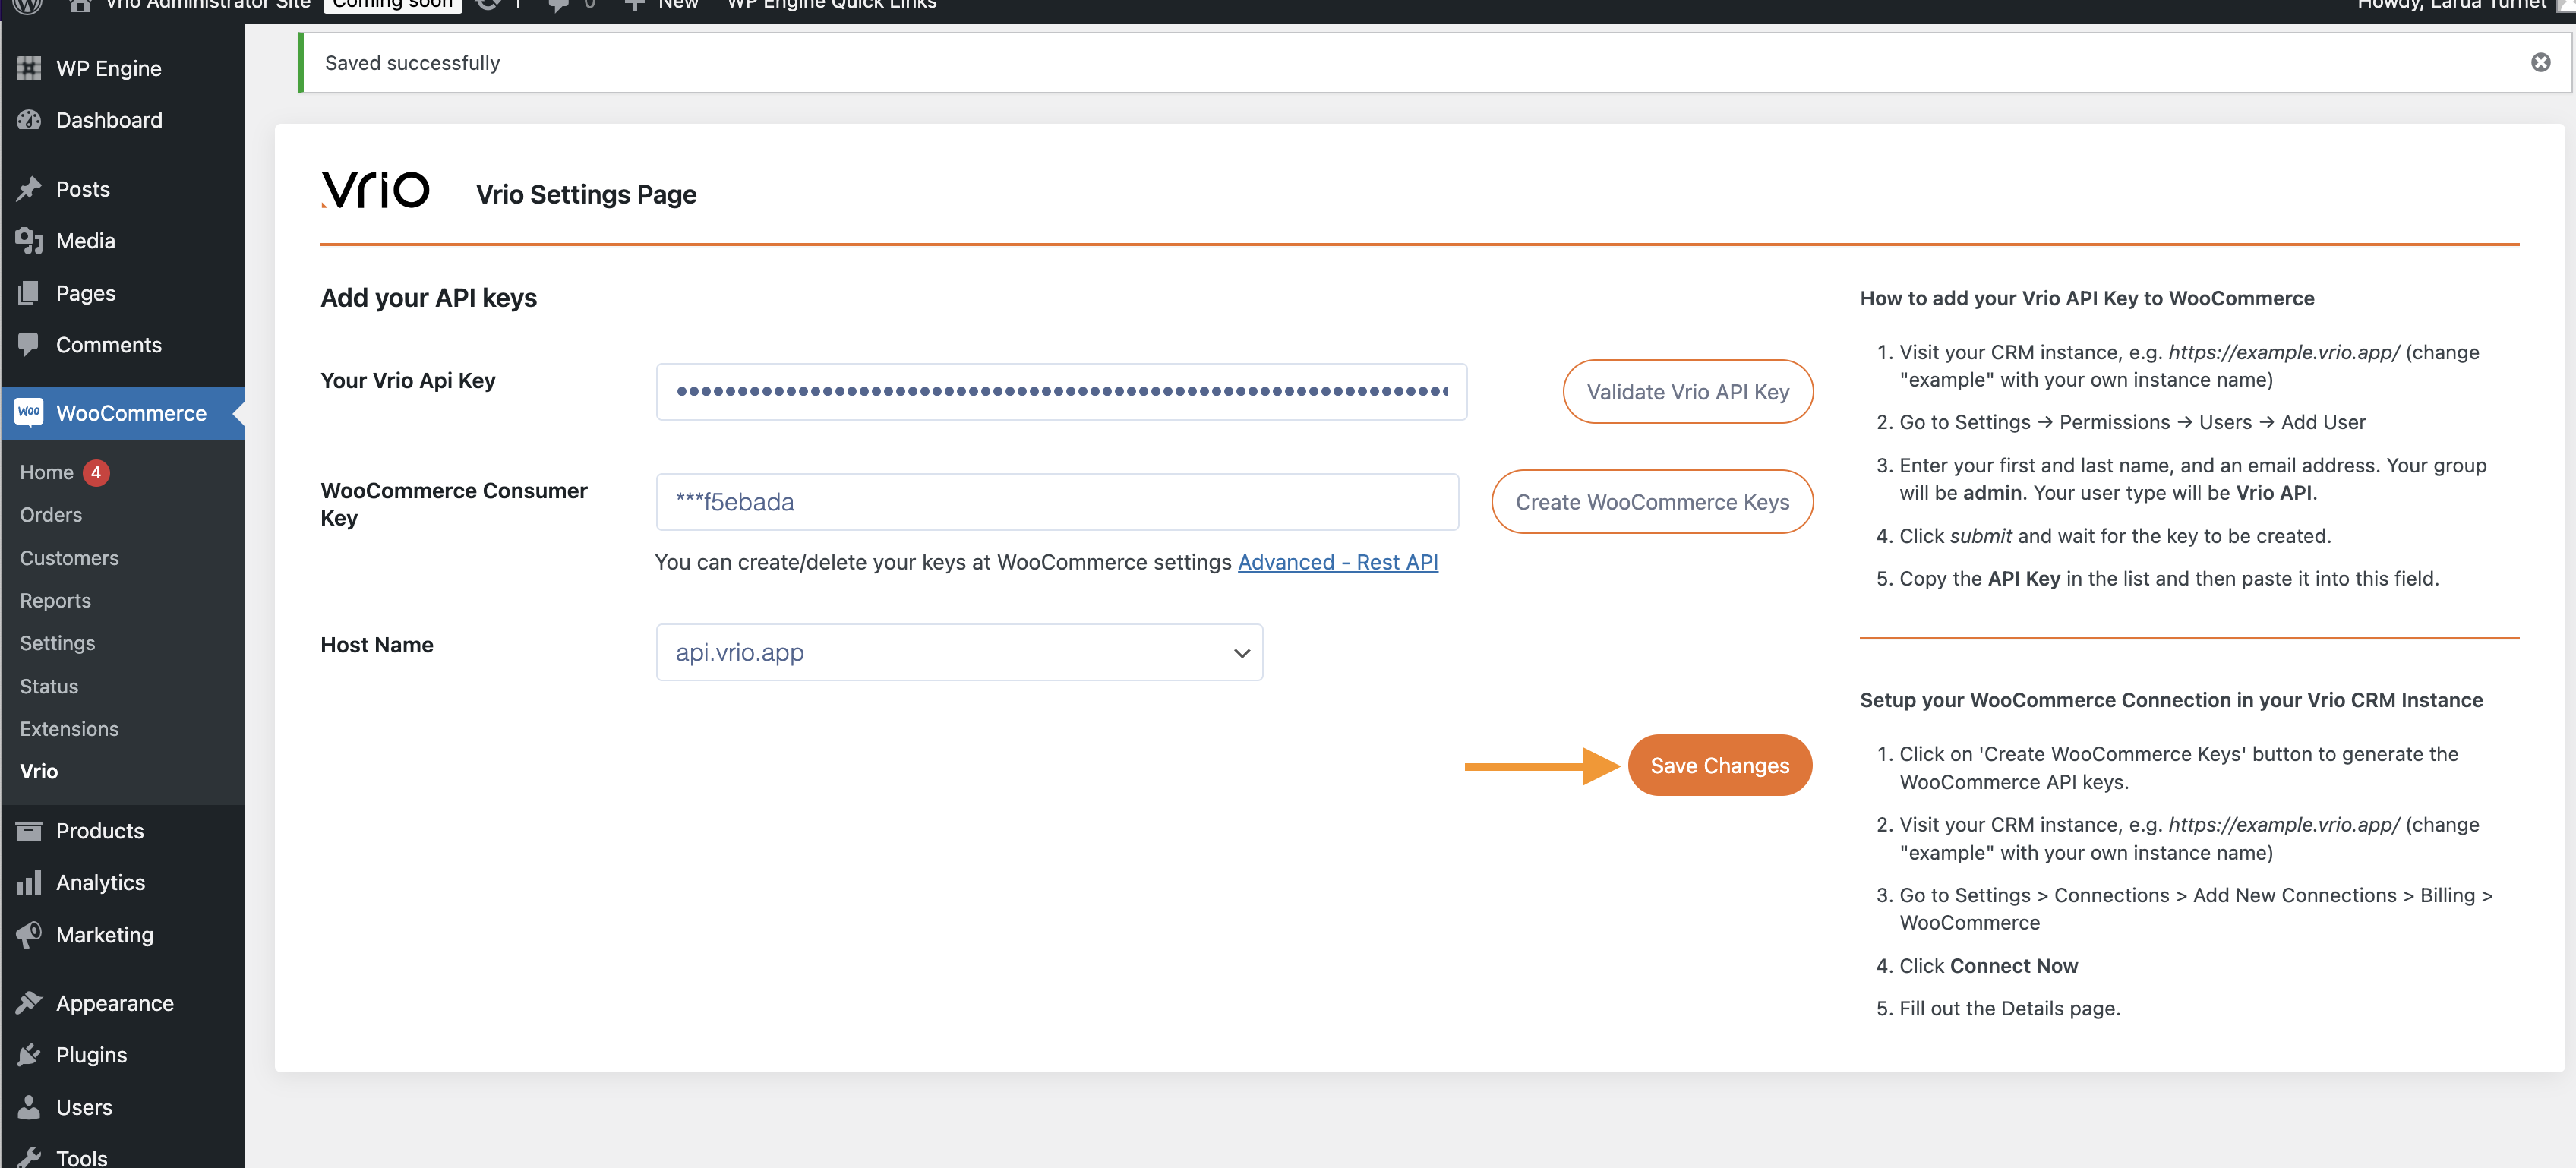
Task: Click the Appearance paintbrush icon
Action: [x=29, y=1003]
